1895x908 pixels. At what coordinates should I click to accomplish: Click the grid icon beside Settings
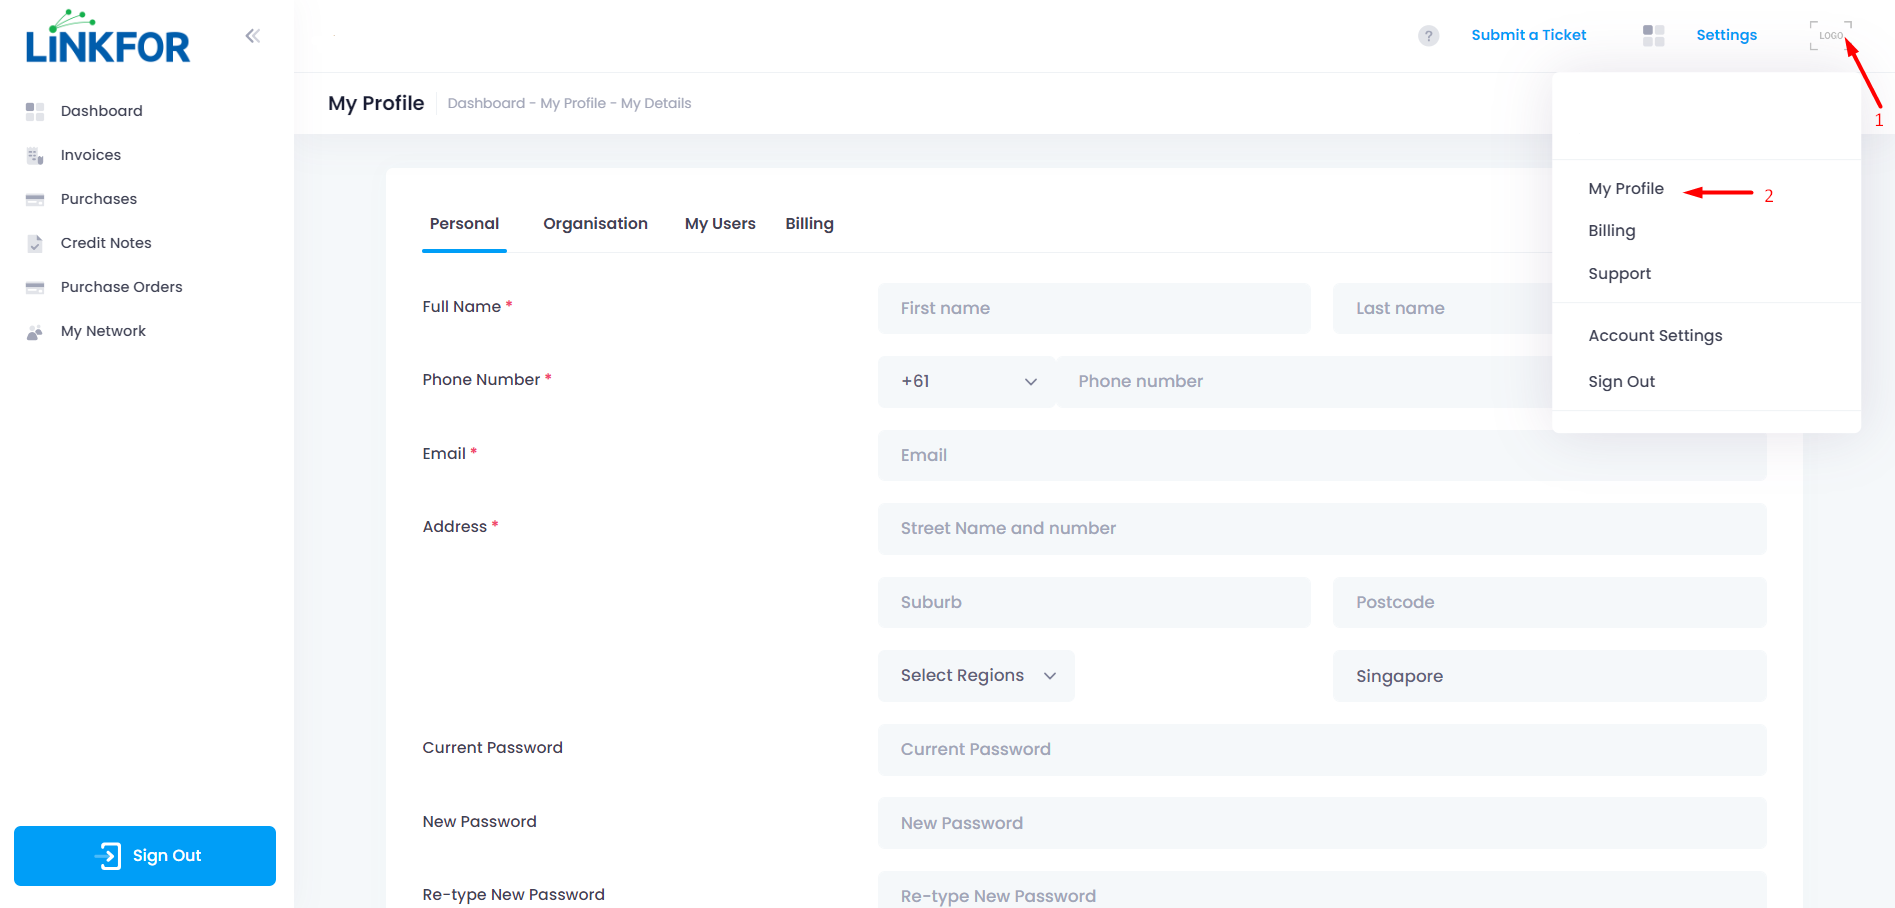pyautogui.click(x=1653, y=36)
